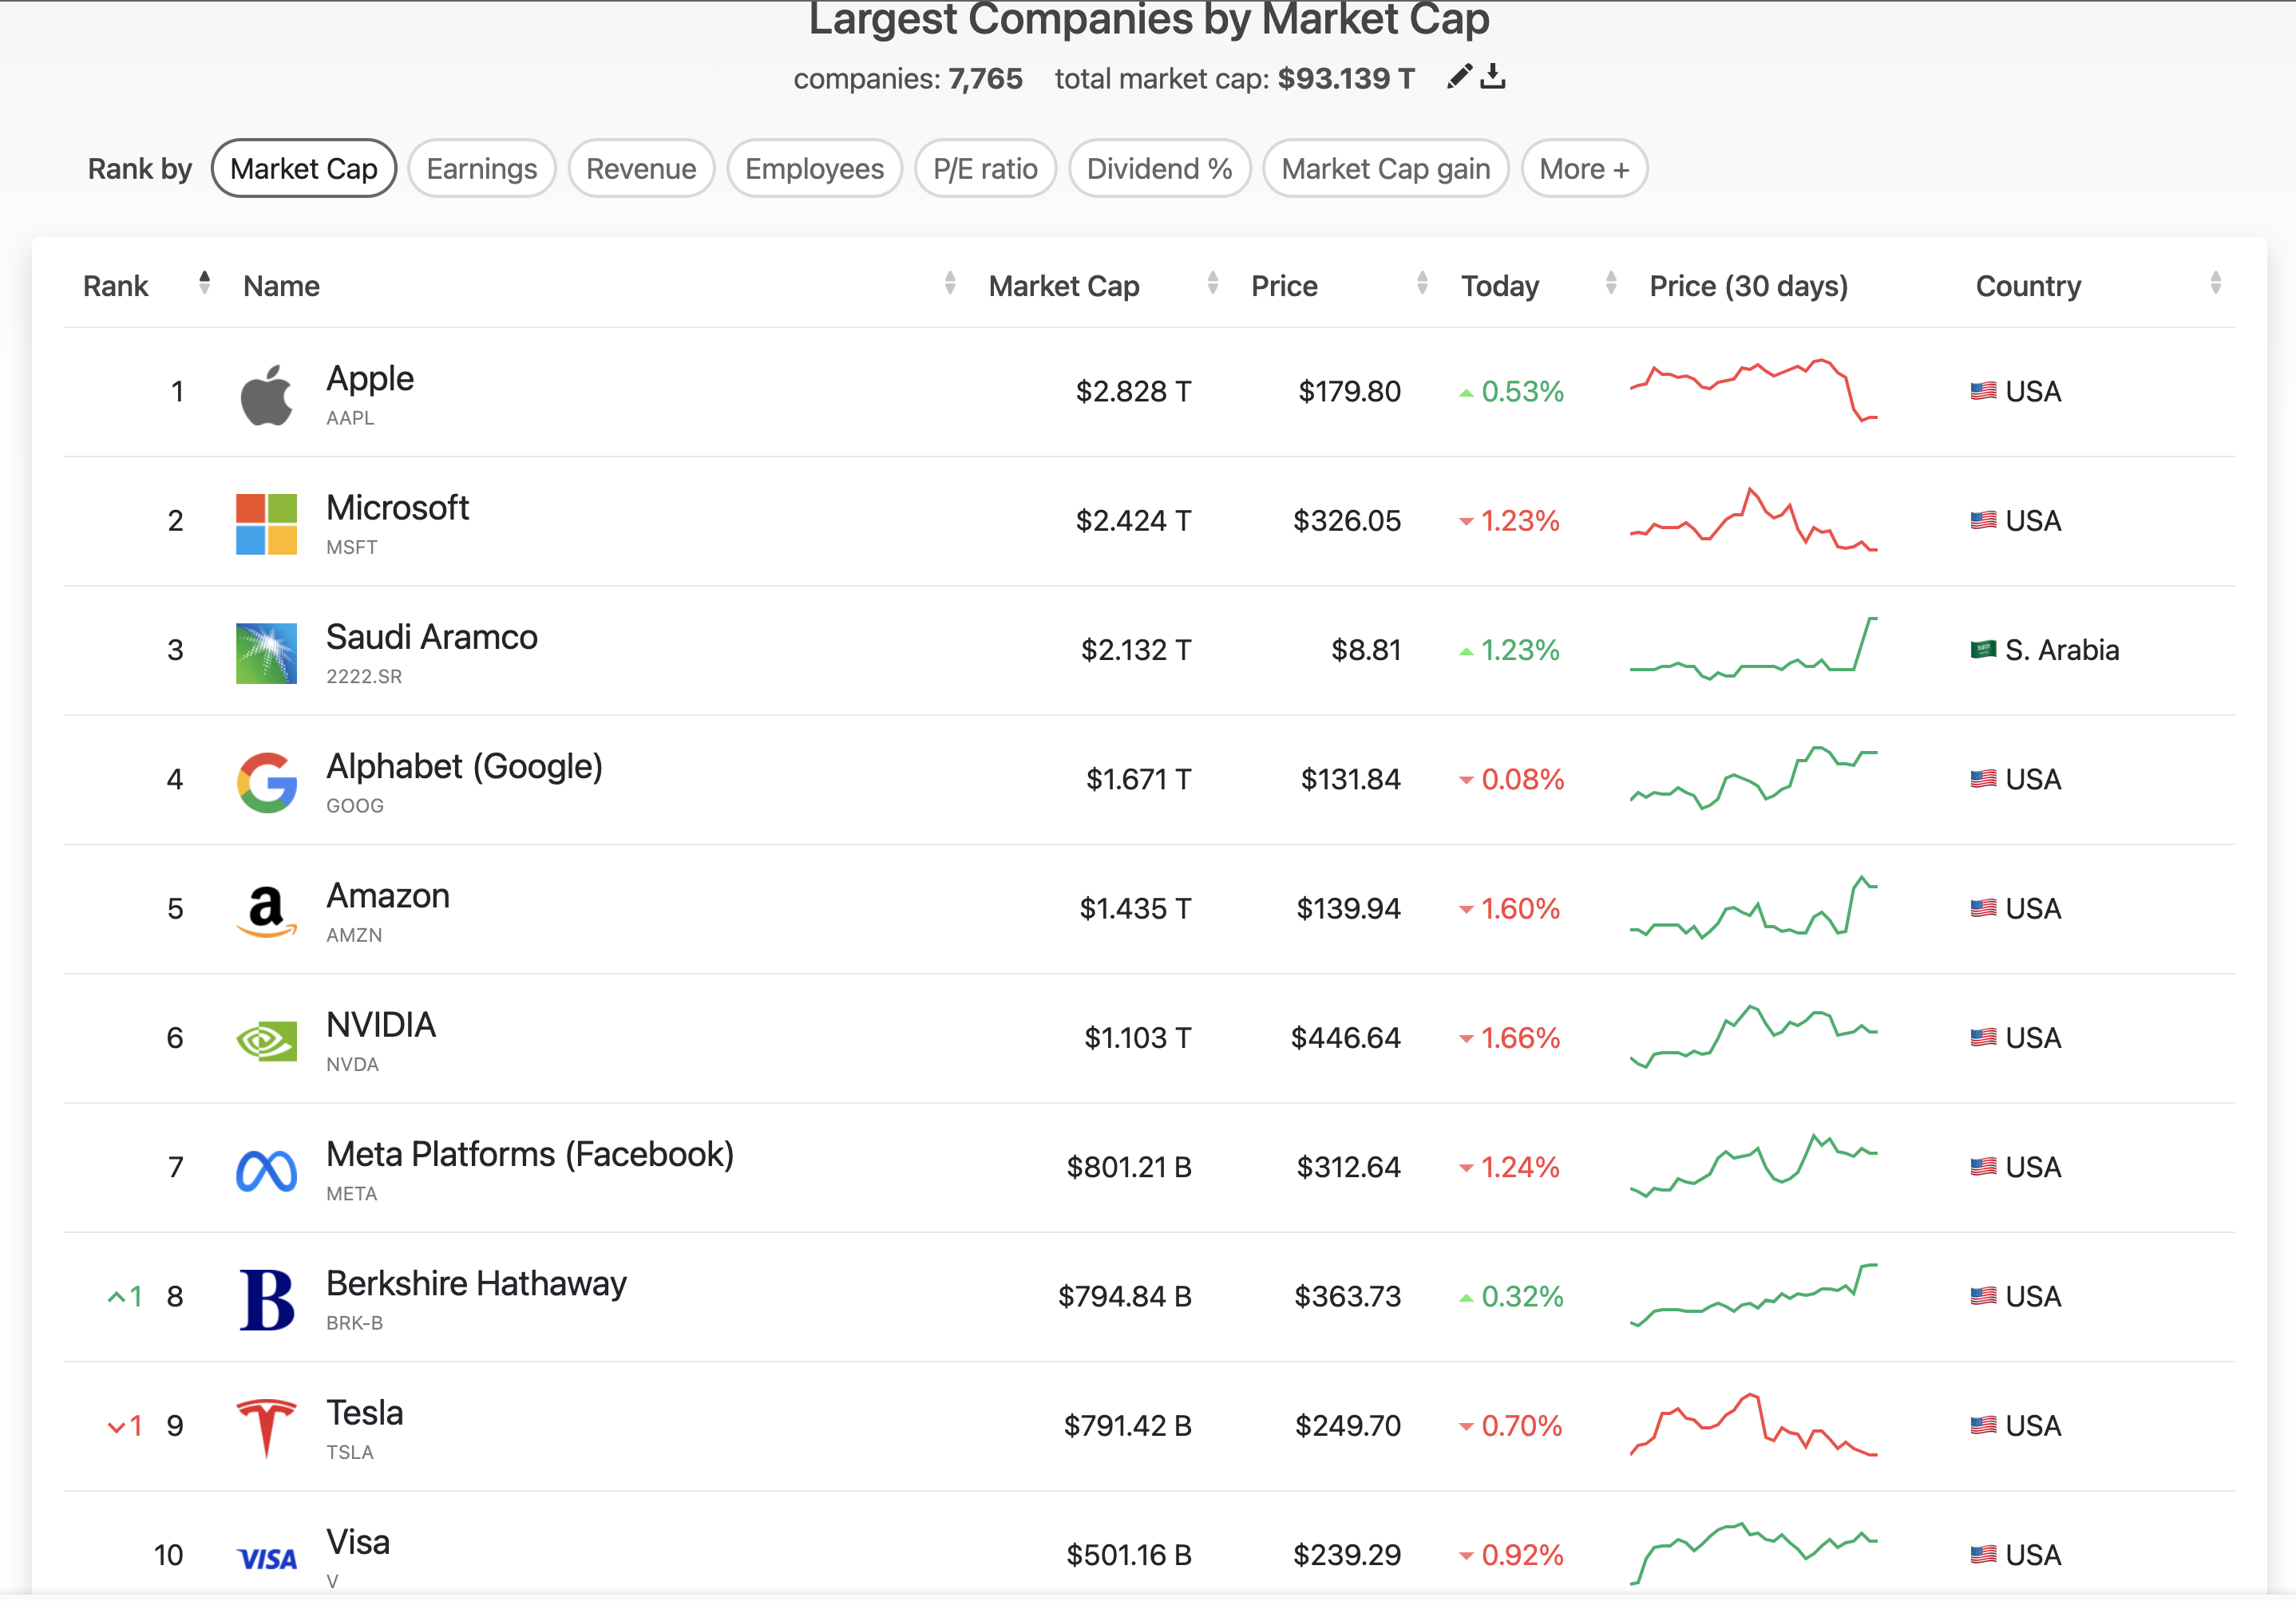Click the Microsoft logo icon
Screen dimensions: 2296x1601
pos(266,524)
